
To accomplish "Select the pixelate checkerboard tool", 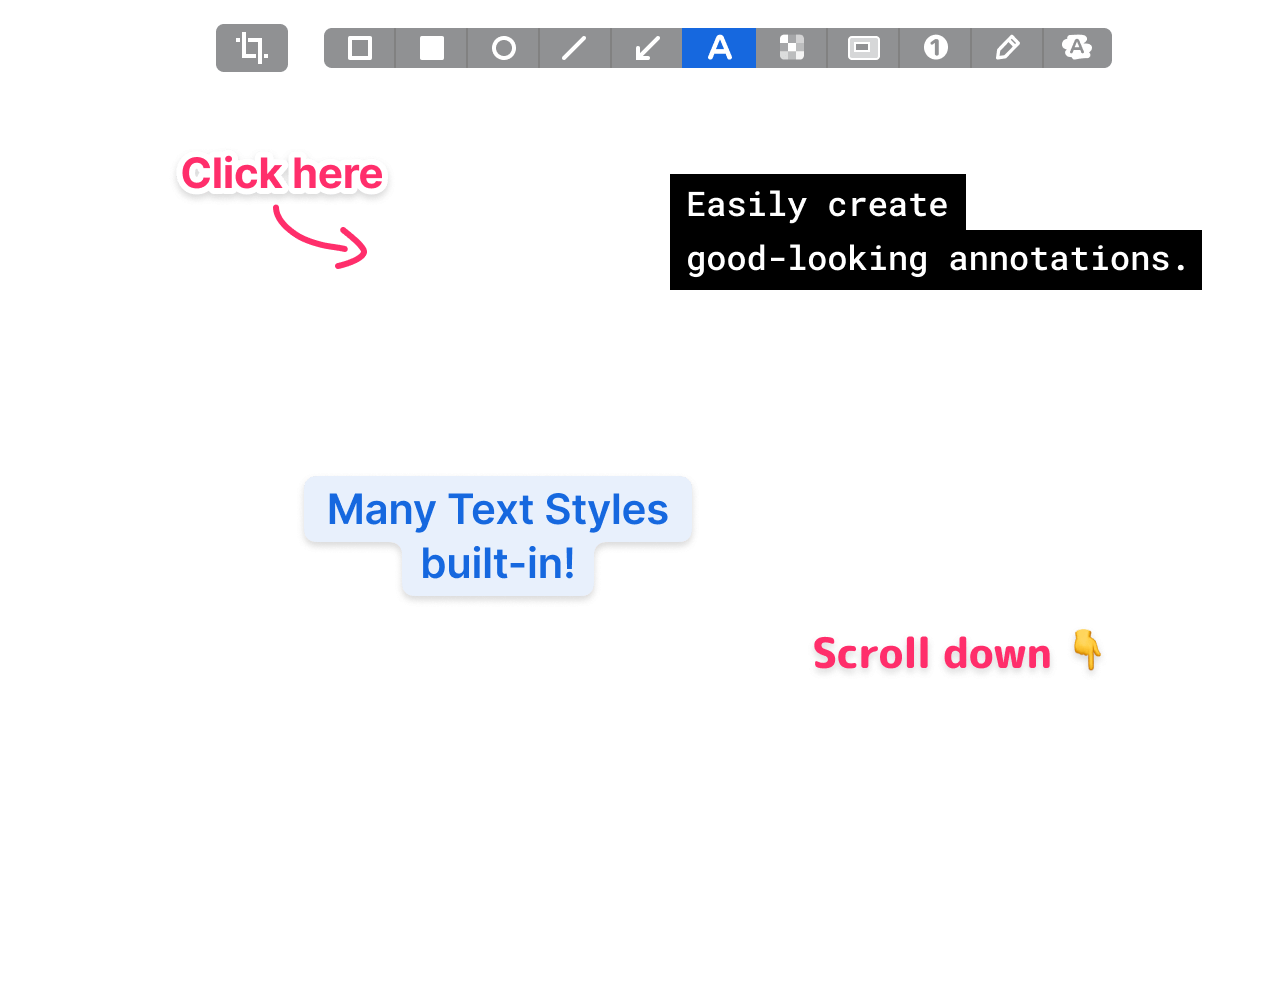I will click(x=791, y=48).
